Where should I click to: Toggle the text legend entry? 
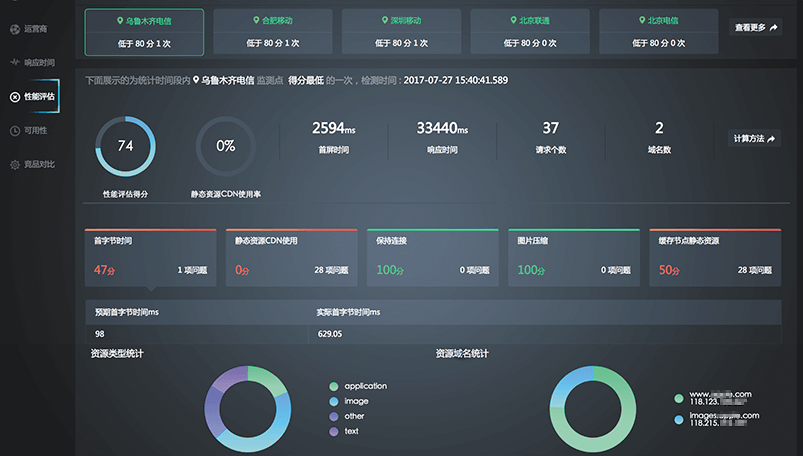coord(334,431)
